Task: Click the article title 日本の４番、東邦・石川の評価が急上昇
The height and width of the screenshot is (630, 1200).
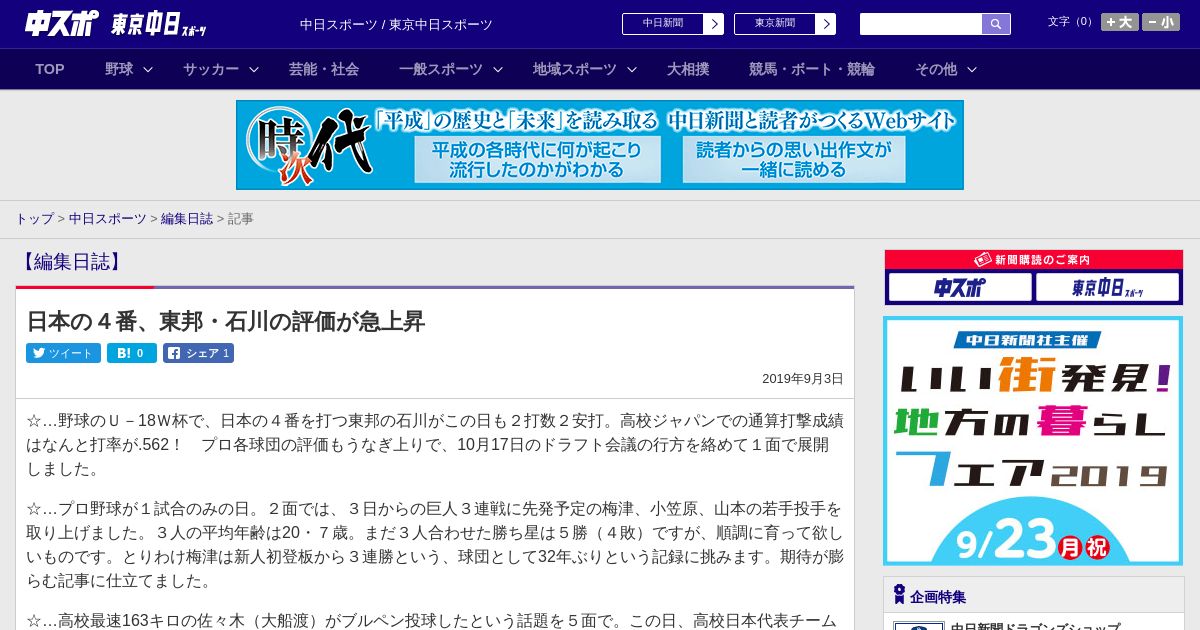Action: [226, 321]
